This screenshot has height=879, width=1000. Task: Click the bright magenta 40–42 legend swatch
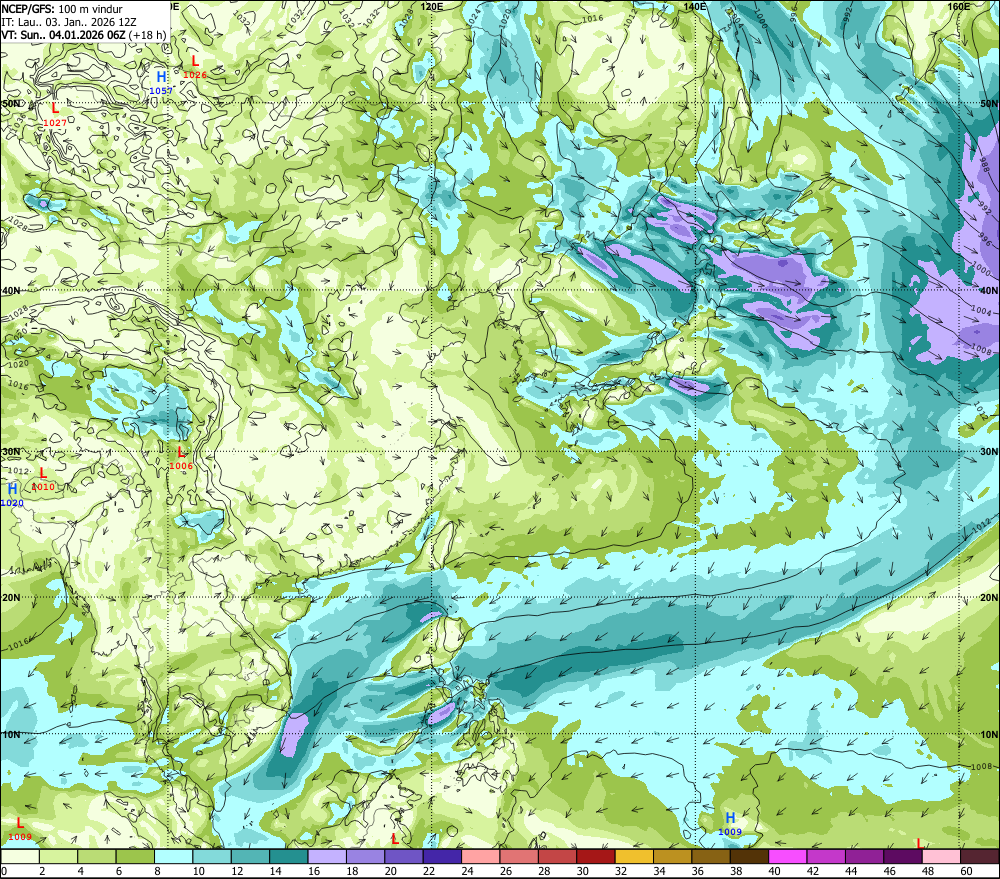788,856
